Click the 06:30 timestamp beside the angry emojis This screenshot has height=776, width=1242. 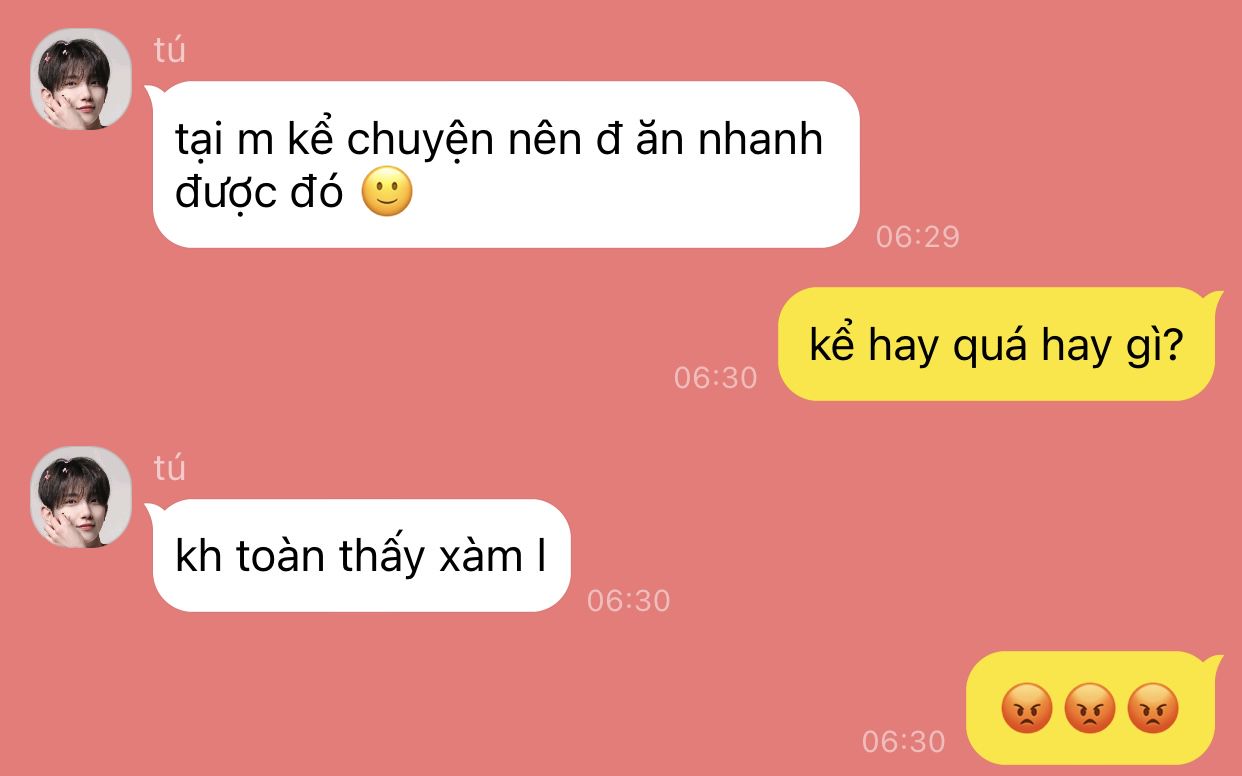903,741
